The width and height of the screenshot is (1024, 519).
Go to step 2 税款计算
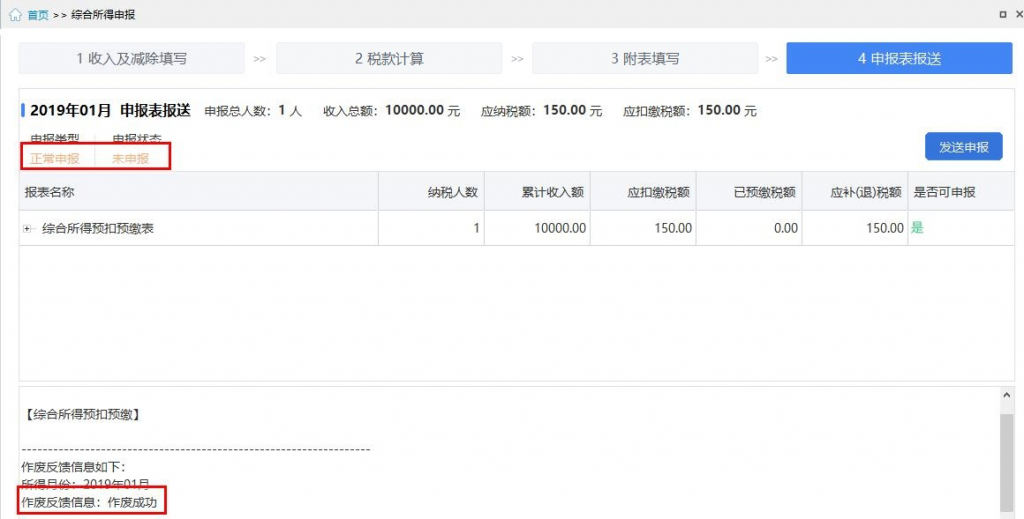(x=389, y=58)
